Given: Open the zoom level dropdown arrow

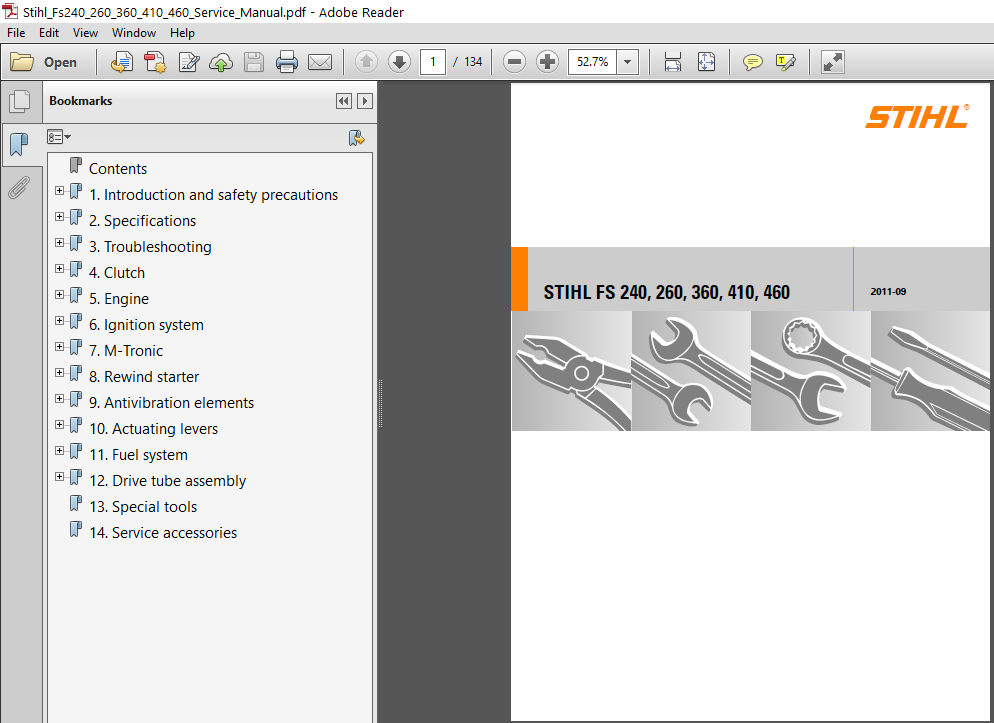Looking at the screenshot, I should pos(628,61).
